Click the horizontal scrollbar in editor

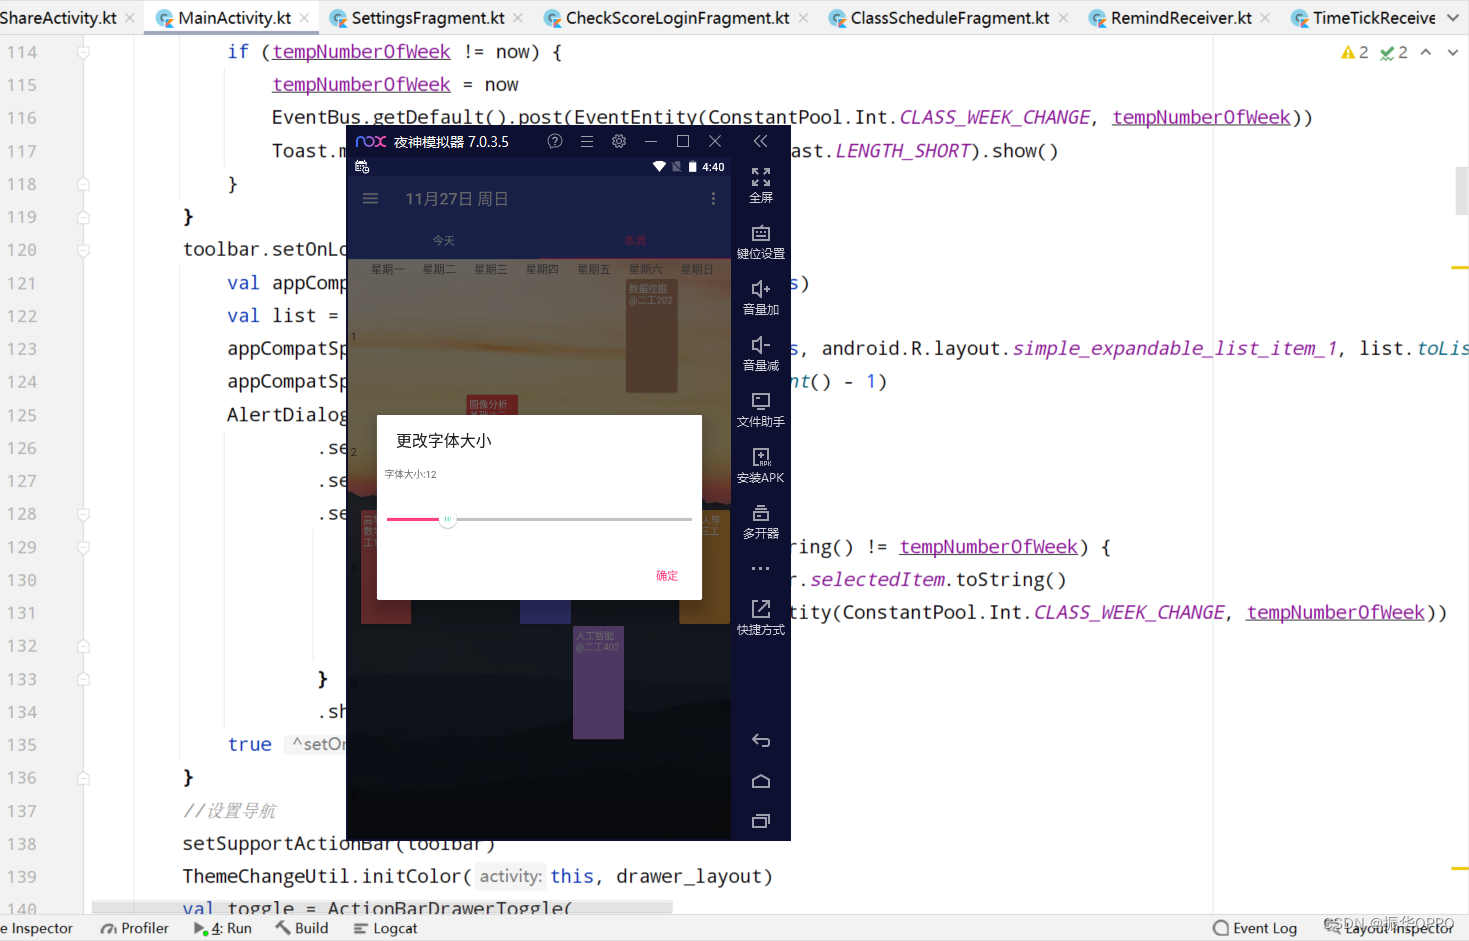382,907
